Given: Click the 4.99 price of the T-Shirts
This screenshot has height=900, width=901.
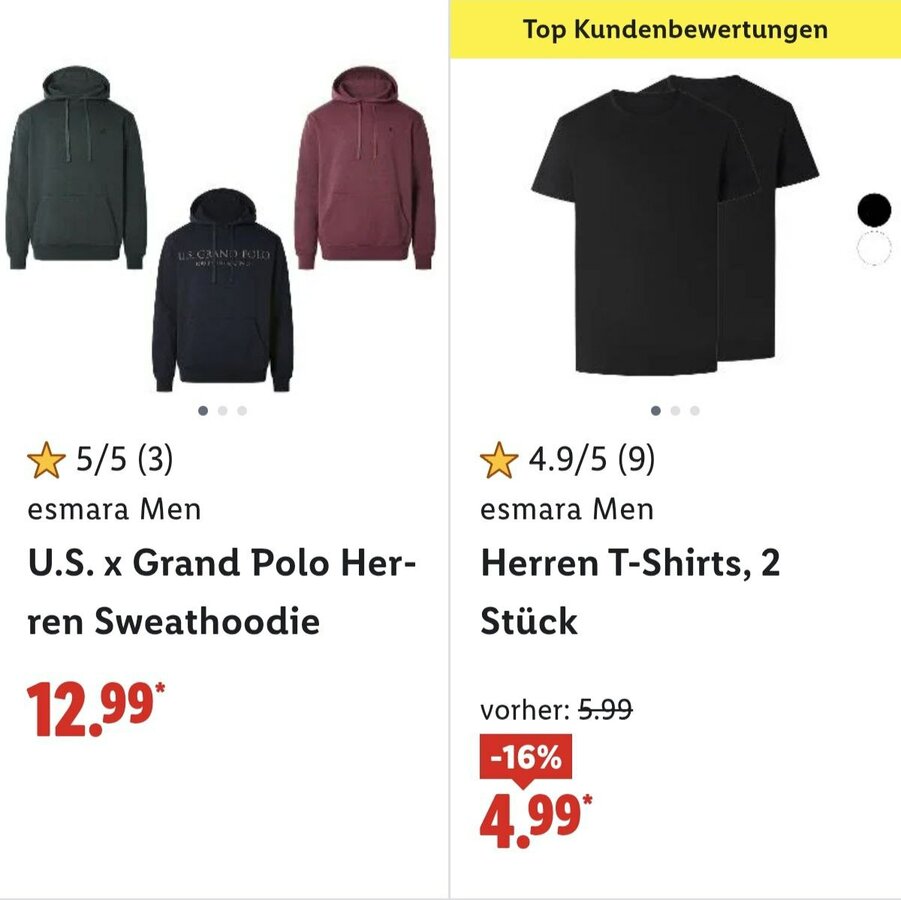Looking at the screenshot, I should [536, 820].
